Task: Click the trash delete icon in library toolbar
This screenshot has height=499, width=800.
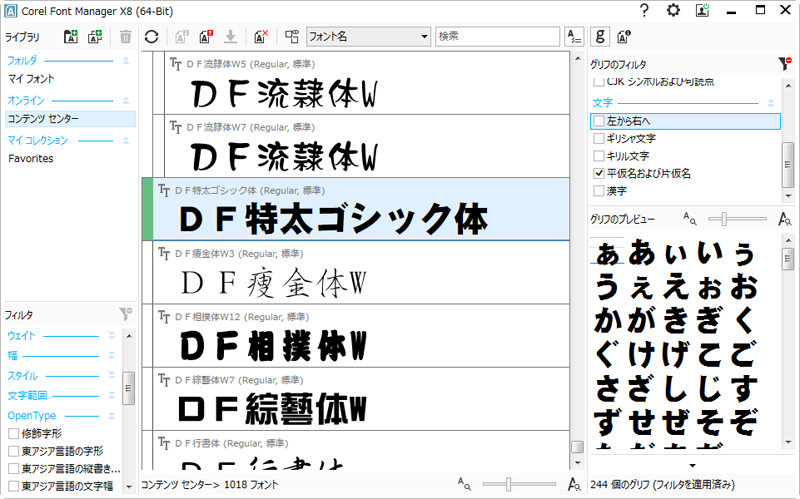Action: coord(125,37)
